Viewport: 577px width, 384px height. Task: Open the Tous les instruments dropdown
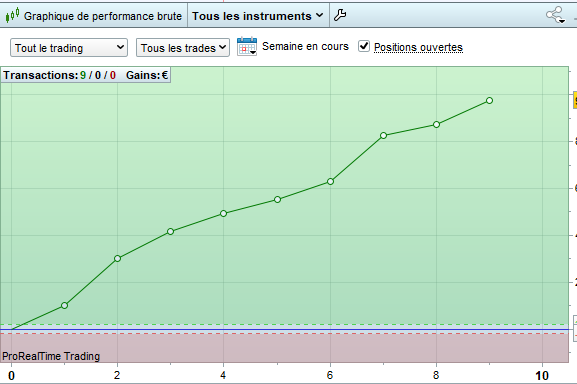(x=258, y=16)
